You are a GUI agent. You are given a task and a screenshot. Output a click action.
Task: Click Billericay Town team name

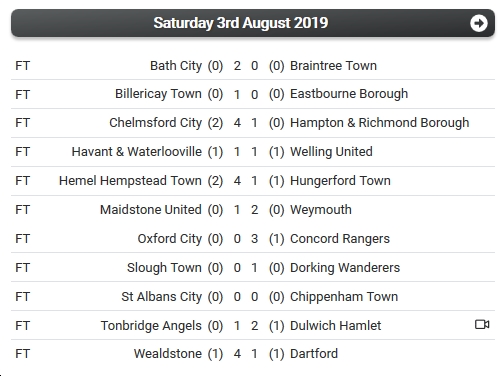[x=158, y=94]
